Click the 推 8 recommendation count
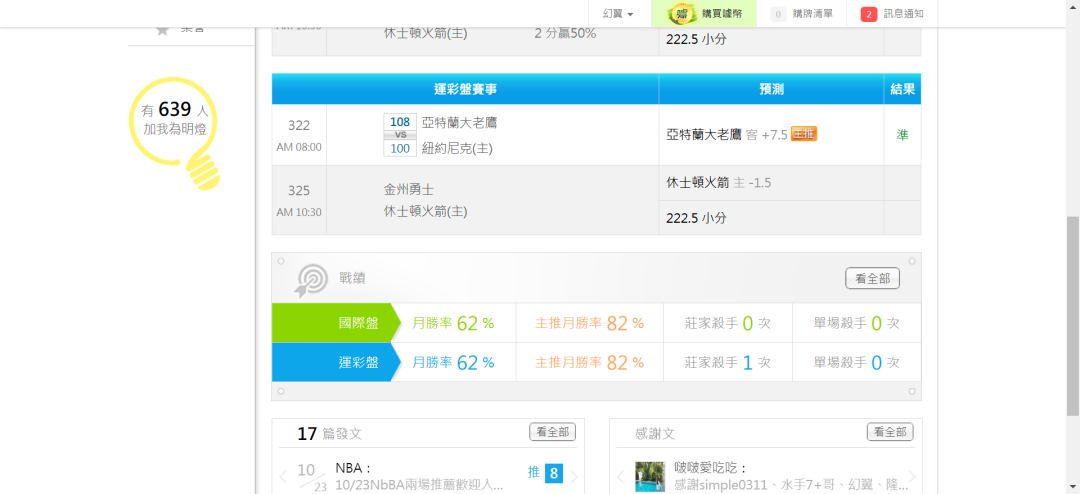The height and width of the screenshot is (494, 1080). (x=546, y=473)
